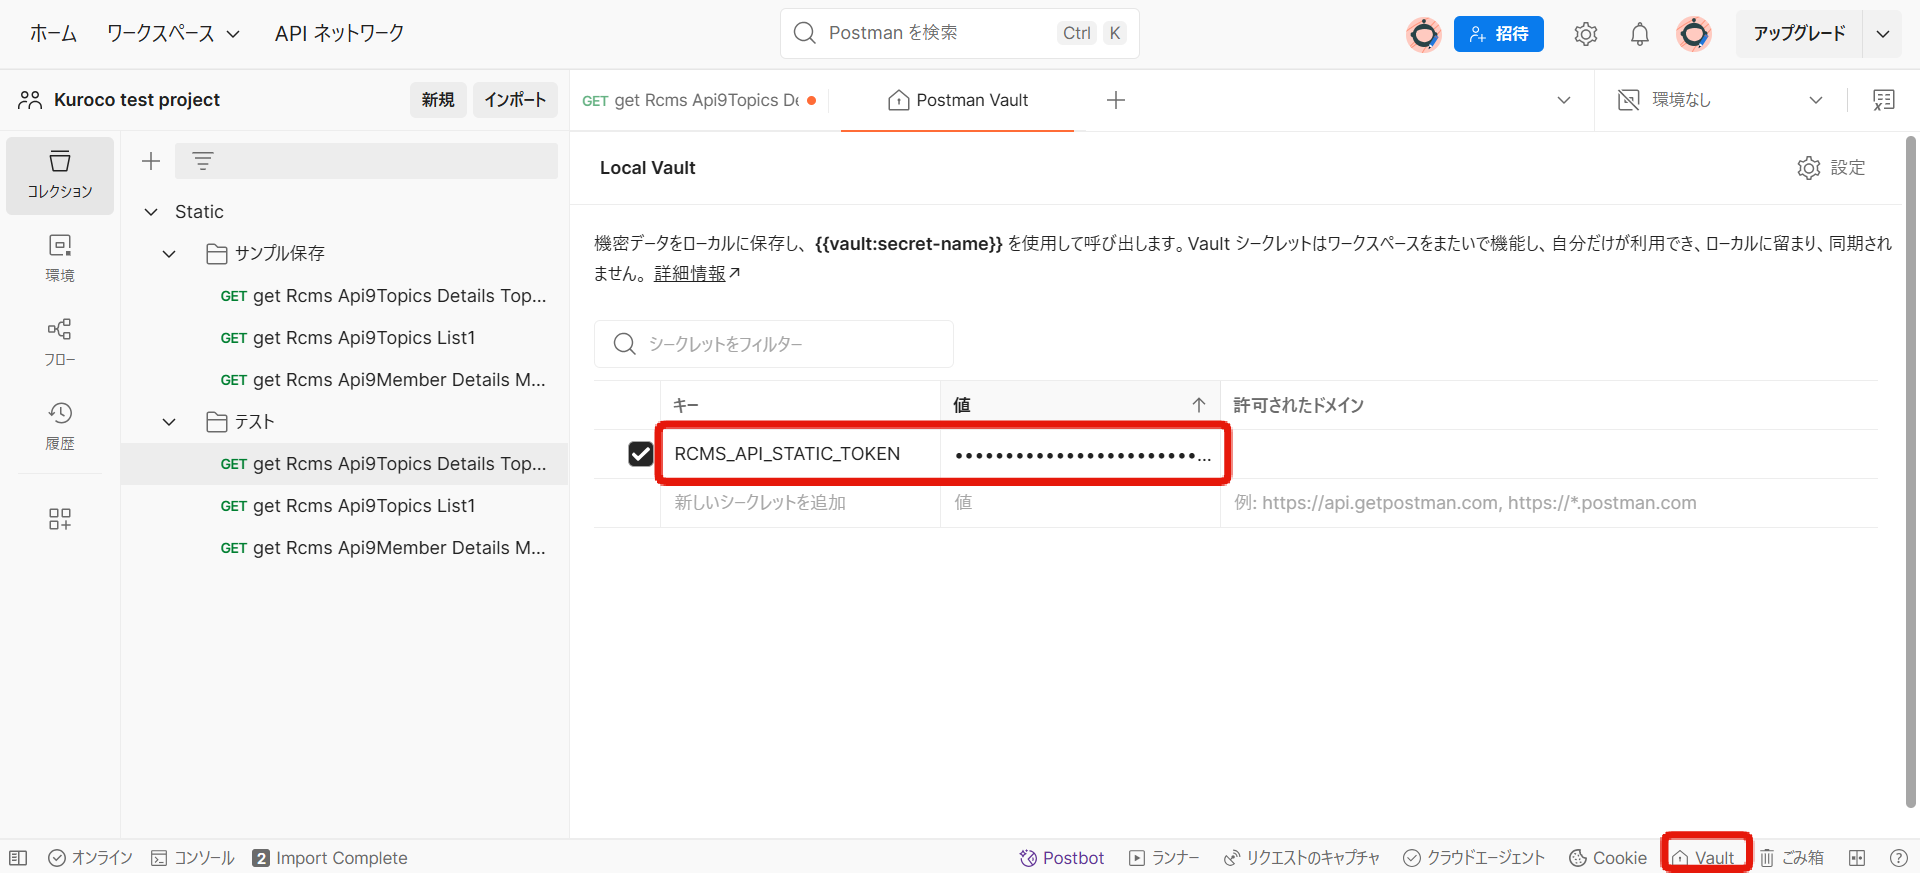The height and width of the screenshot is (873, 1920).
Task: Open get Rcms Api9Topics List1 under テスト
Action: (345, 506)
